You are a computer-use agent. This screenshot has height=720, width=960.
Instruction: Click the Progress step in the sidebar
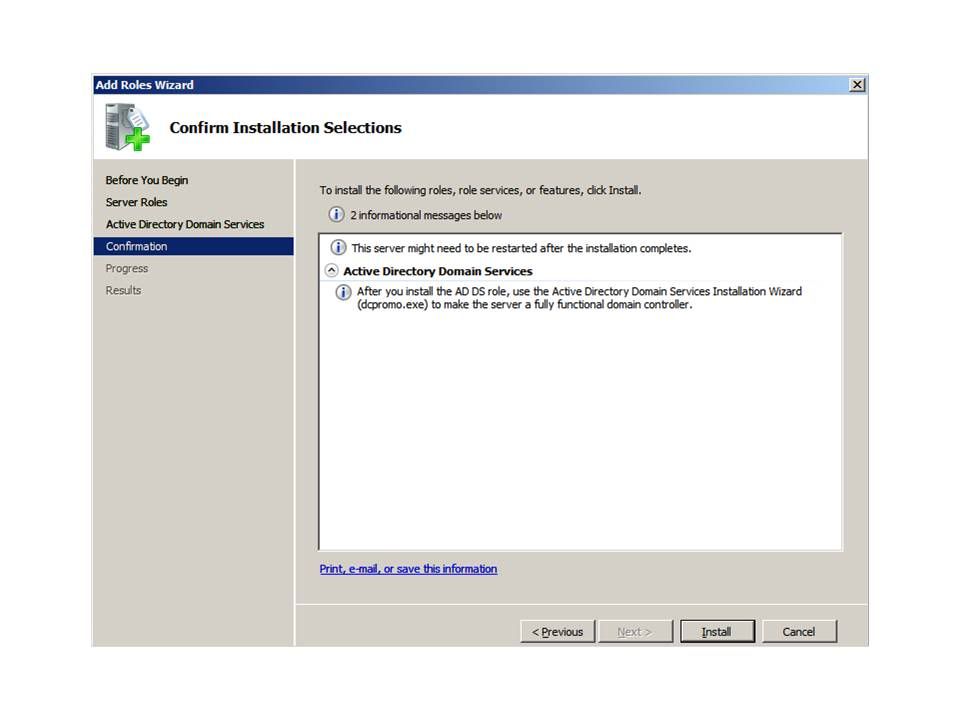(127, 268)
